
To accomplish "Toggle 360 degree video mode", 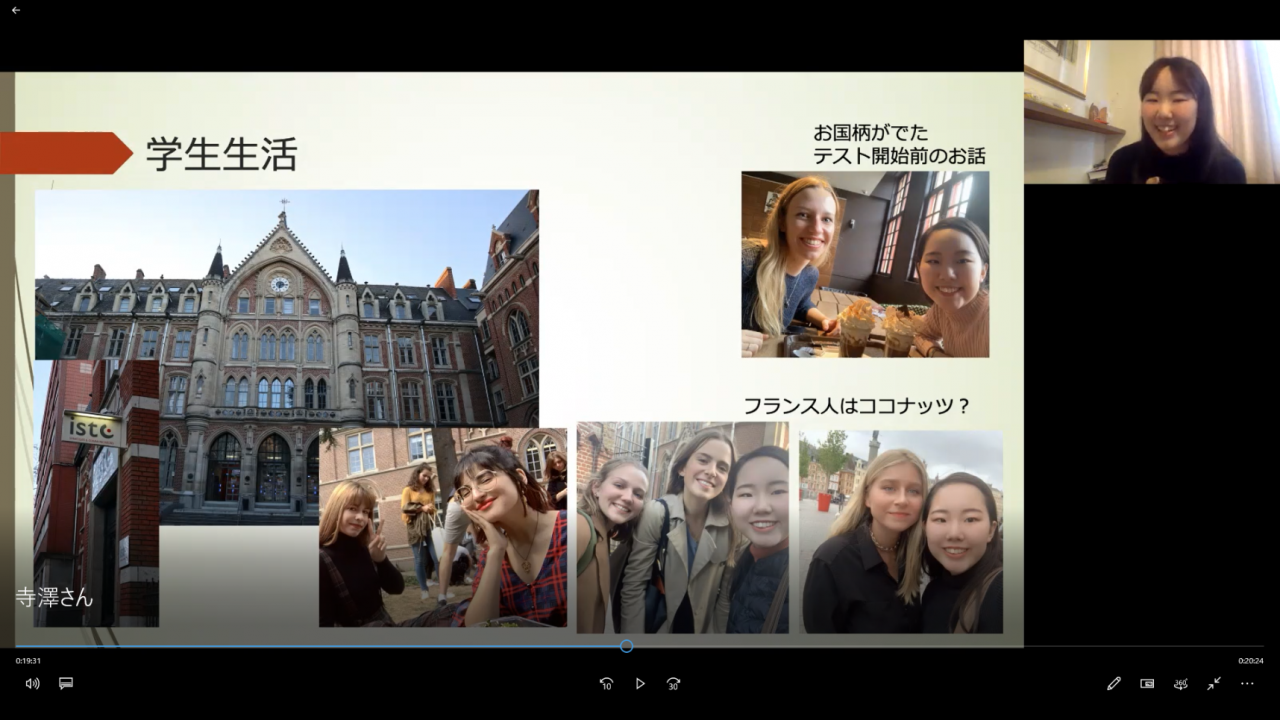I will click(1180, 683).
